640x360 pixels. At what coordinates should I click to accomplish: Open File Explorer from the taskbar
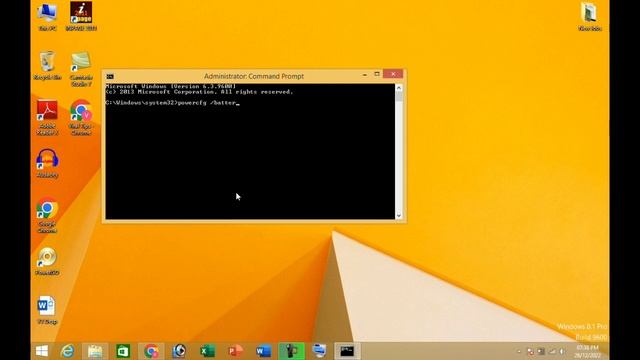coord(95,351)
